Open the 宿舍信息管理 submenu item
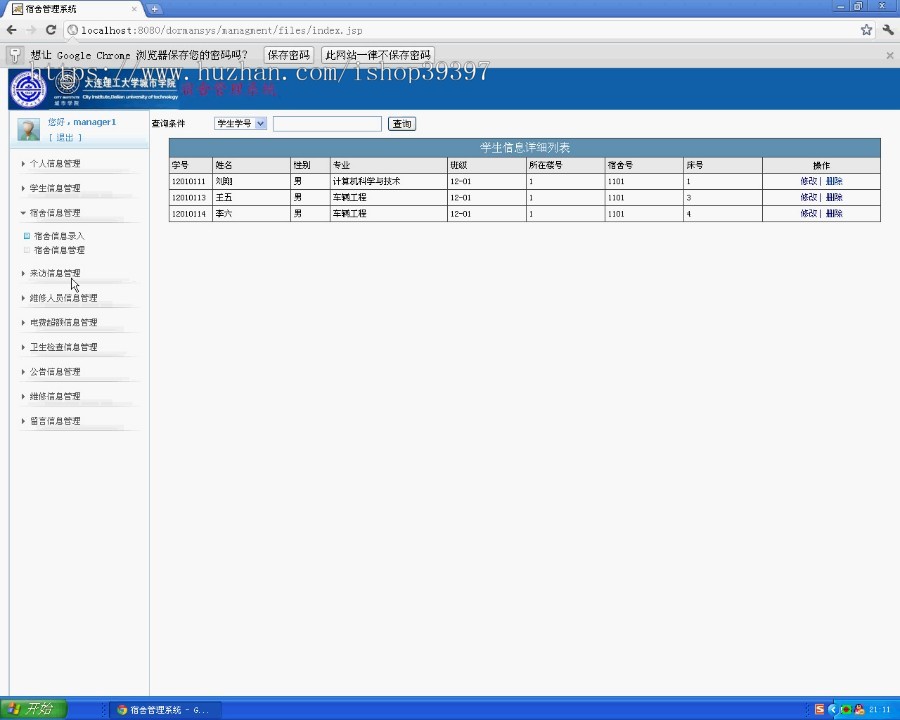This screenshot has width=900, height=720. coord(59,250)
